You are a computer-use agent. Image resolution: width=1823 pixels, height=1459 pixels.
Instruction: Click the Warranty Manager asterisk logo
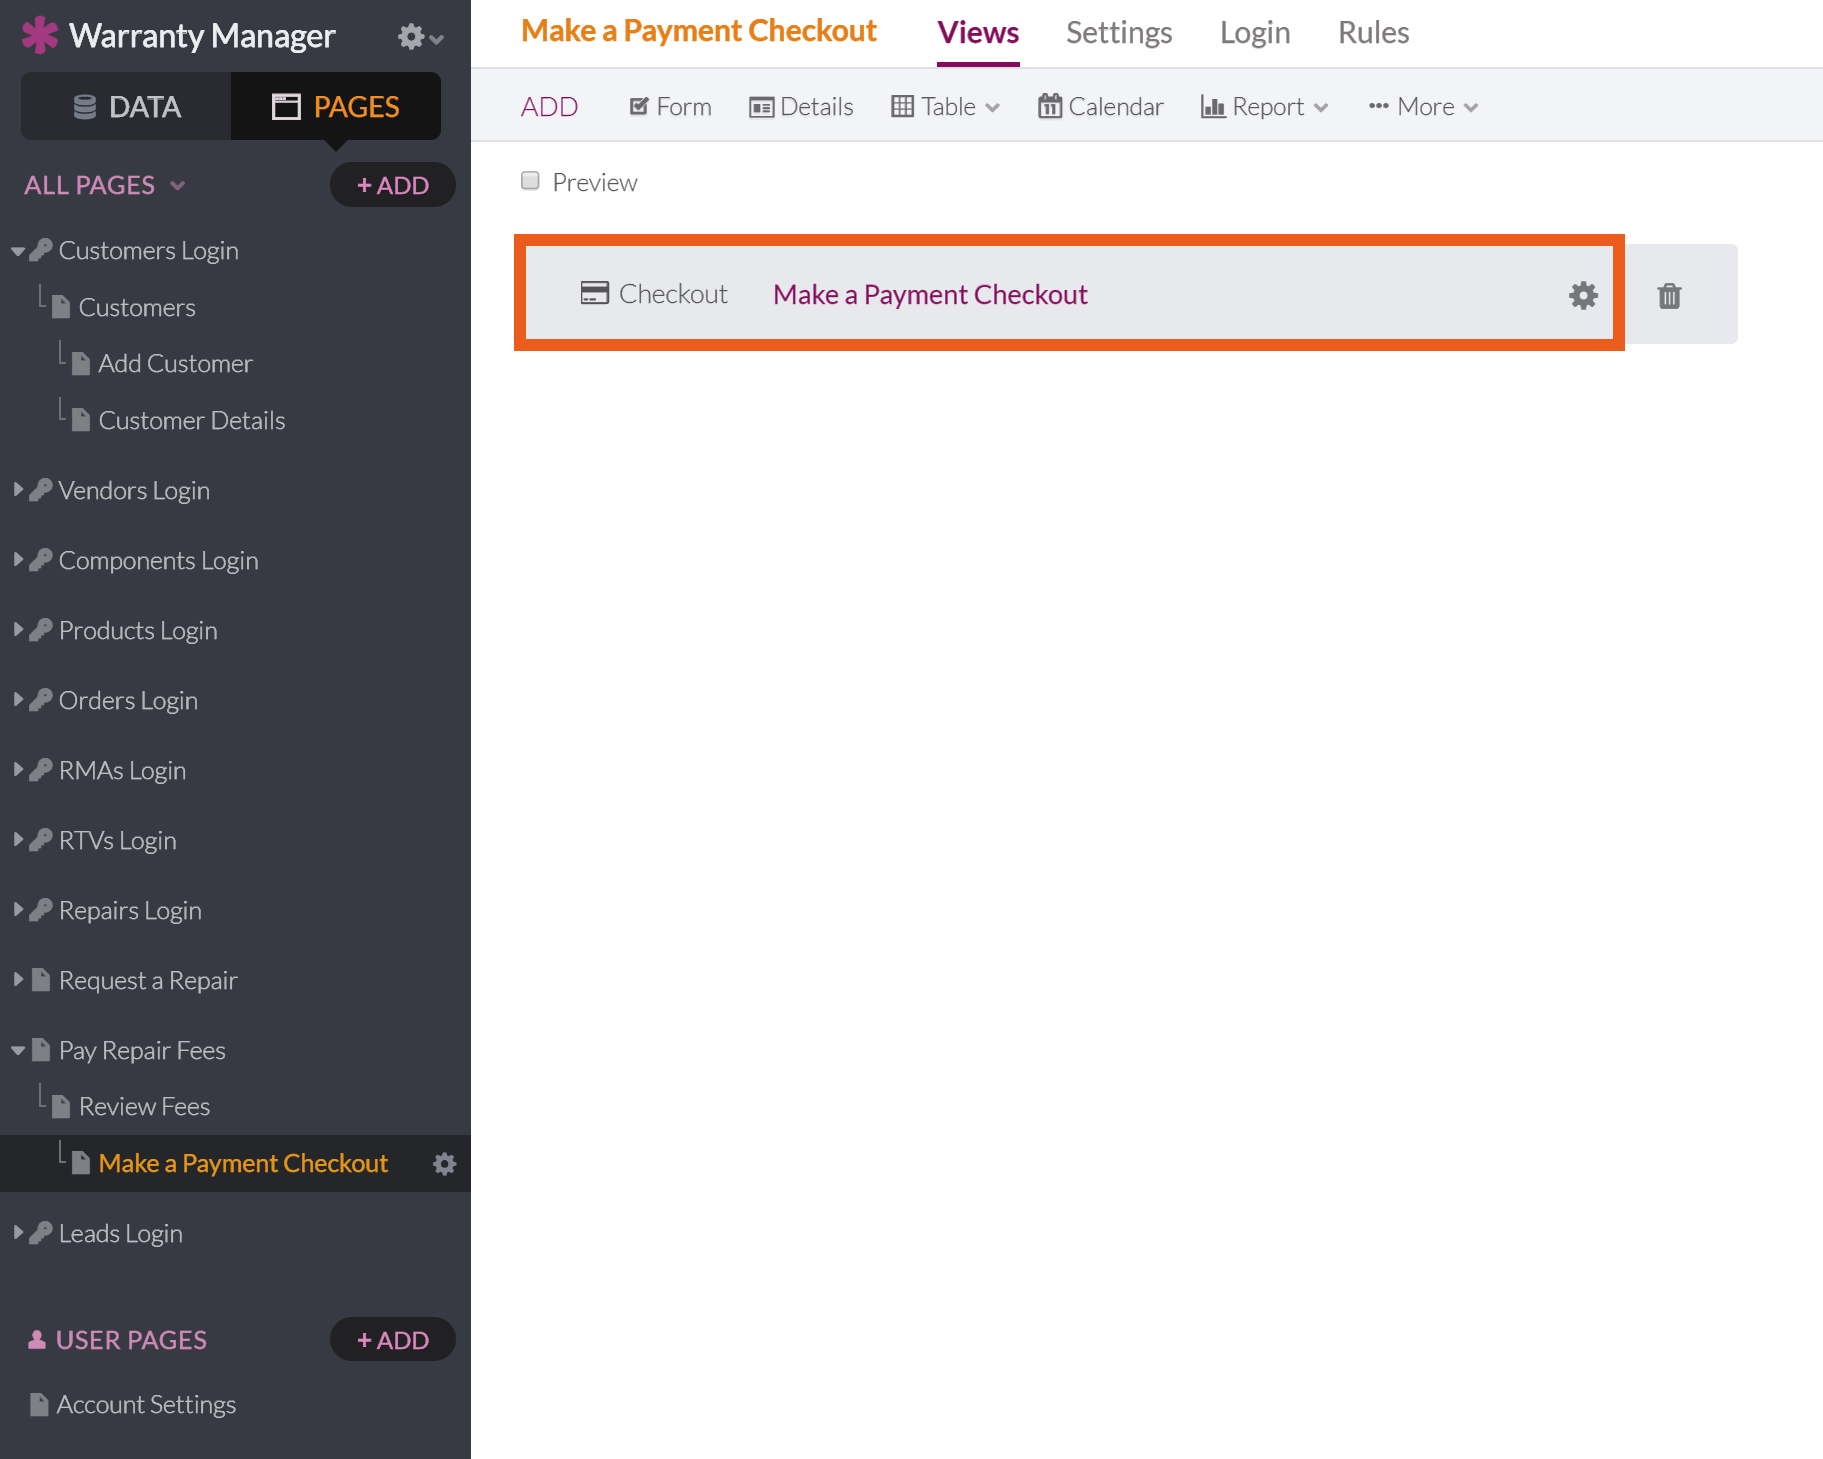coord(40,35)
